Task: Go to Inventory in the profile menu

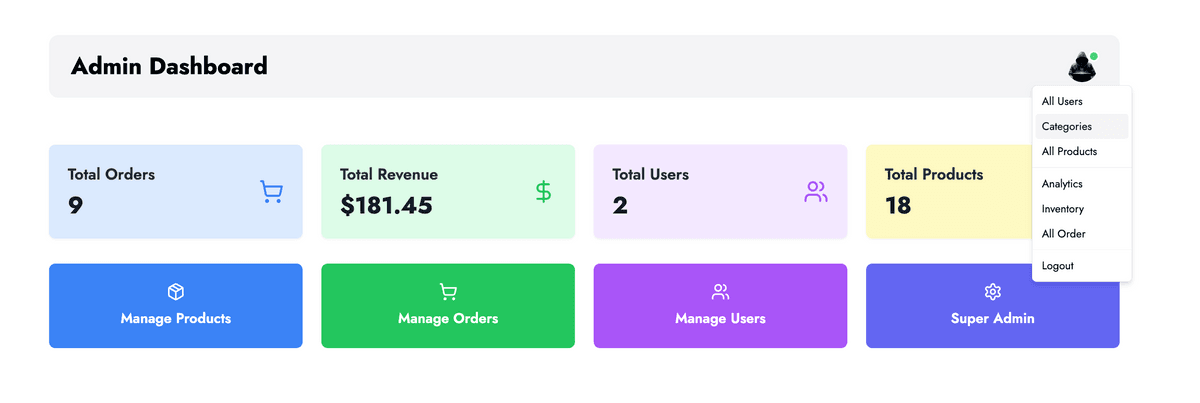Action: pos(1063,209)
